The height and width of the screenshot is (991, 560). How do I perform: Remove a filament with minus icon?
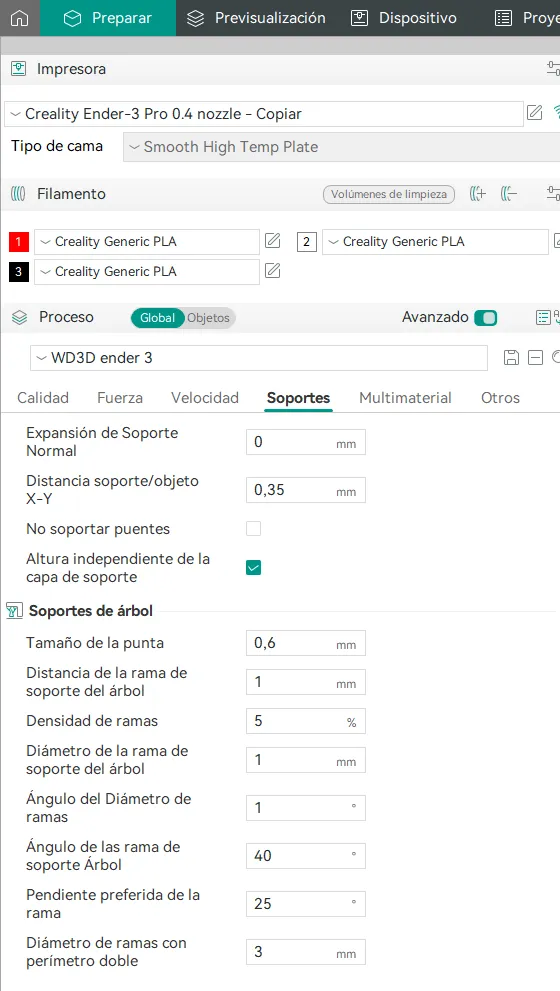click(509, 194)
